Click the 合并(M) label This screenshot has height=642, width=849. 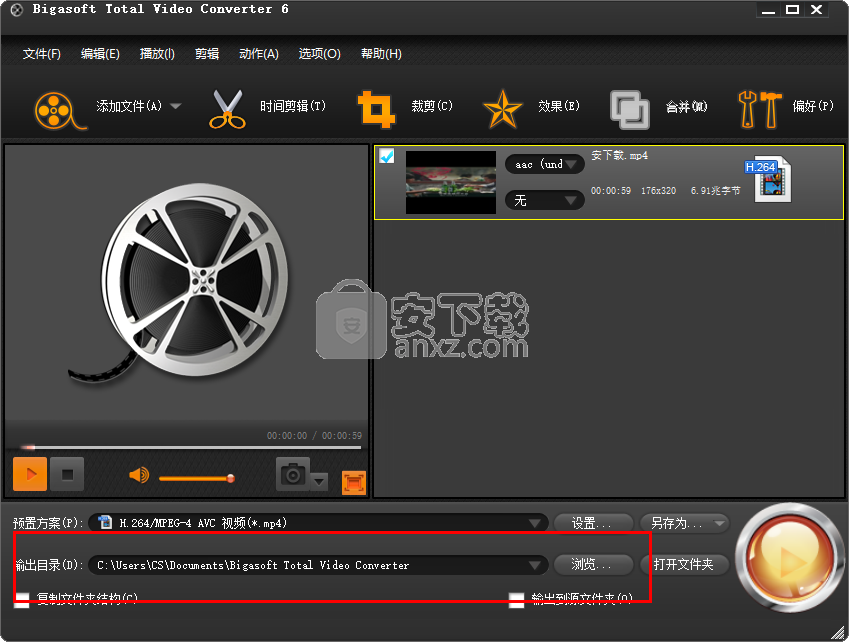687,107
